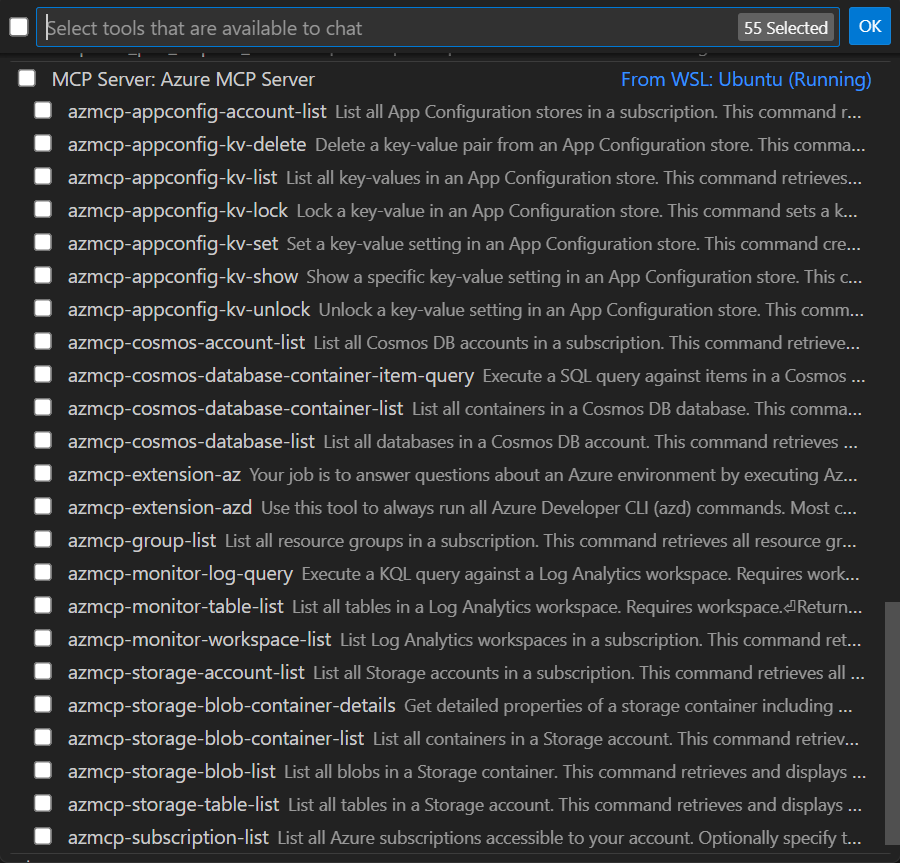This screenshot has height=863, width=900.
Task: Select the azmcp-monitor-log-query tool name
Action: (180, 573)
